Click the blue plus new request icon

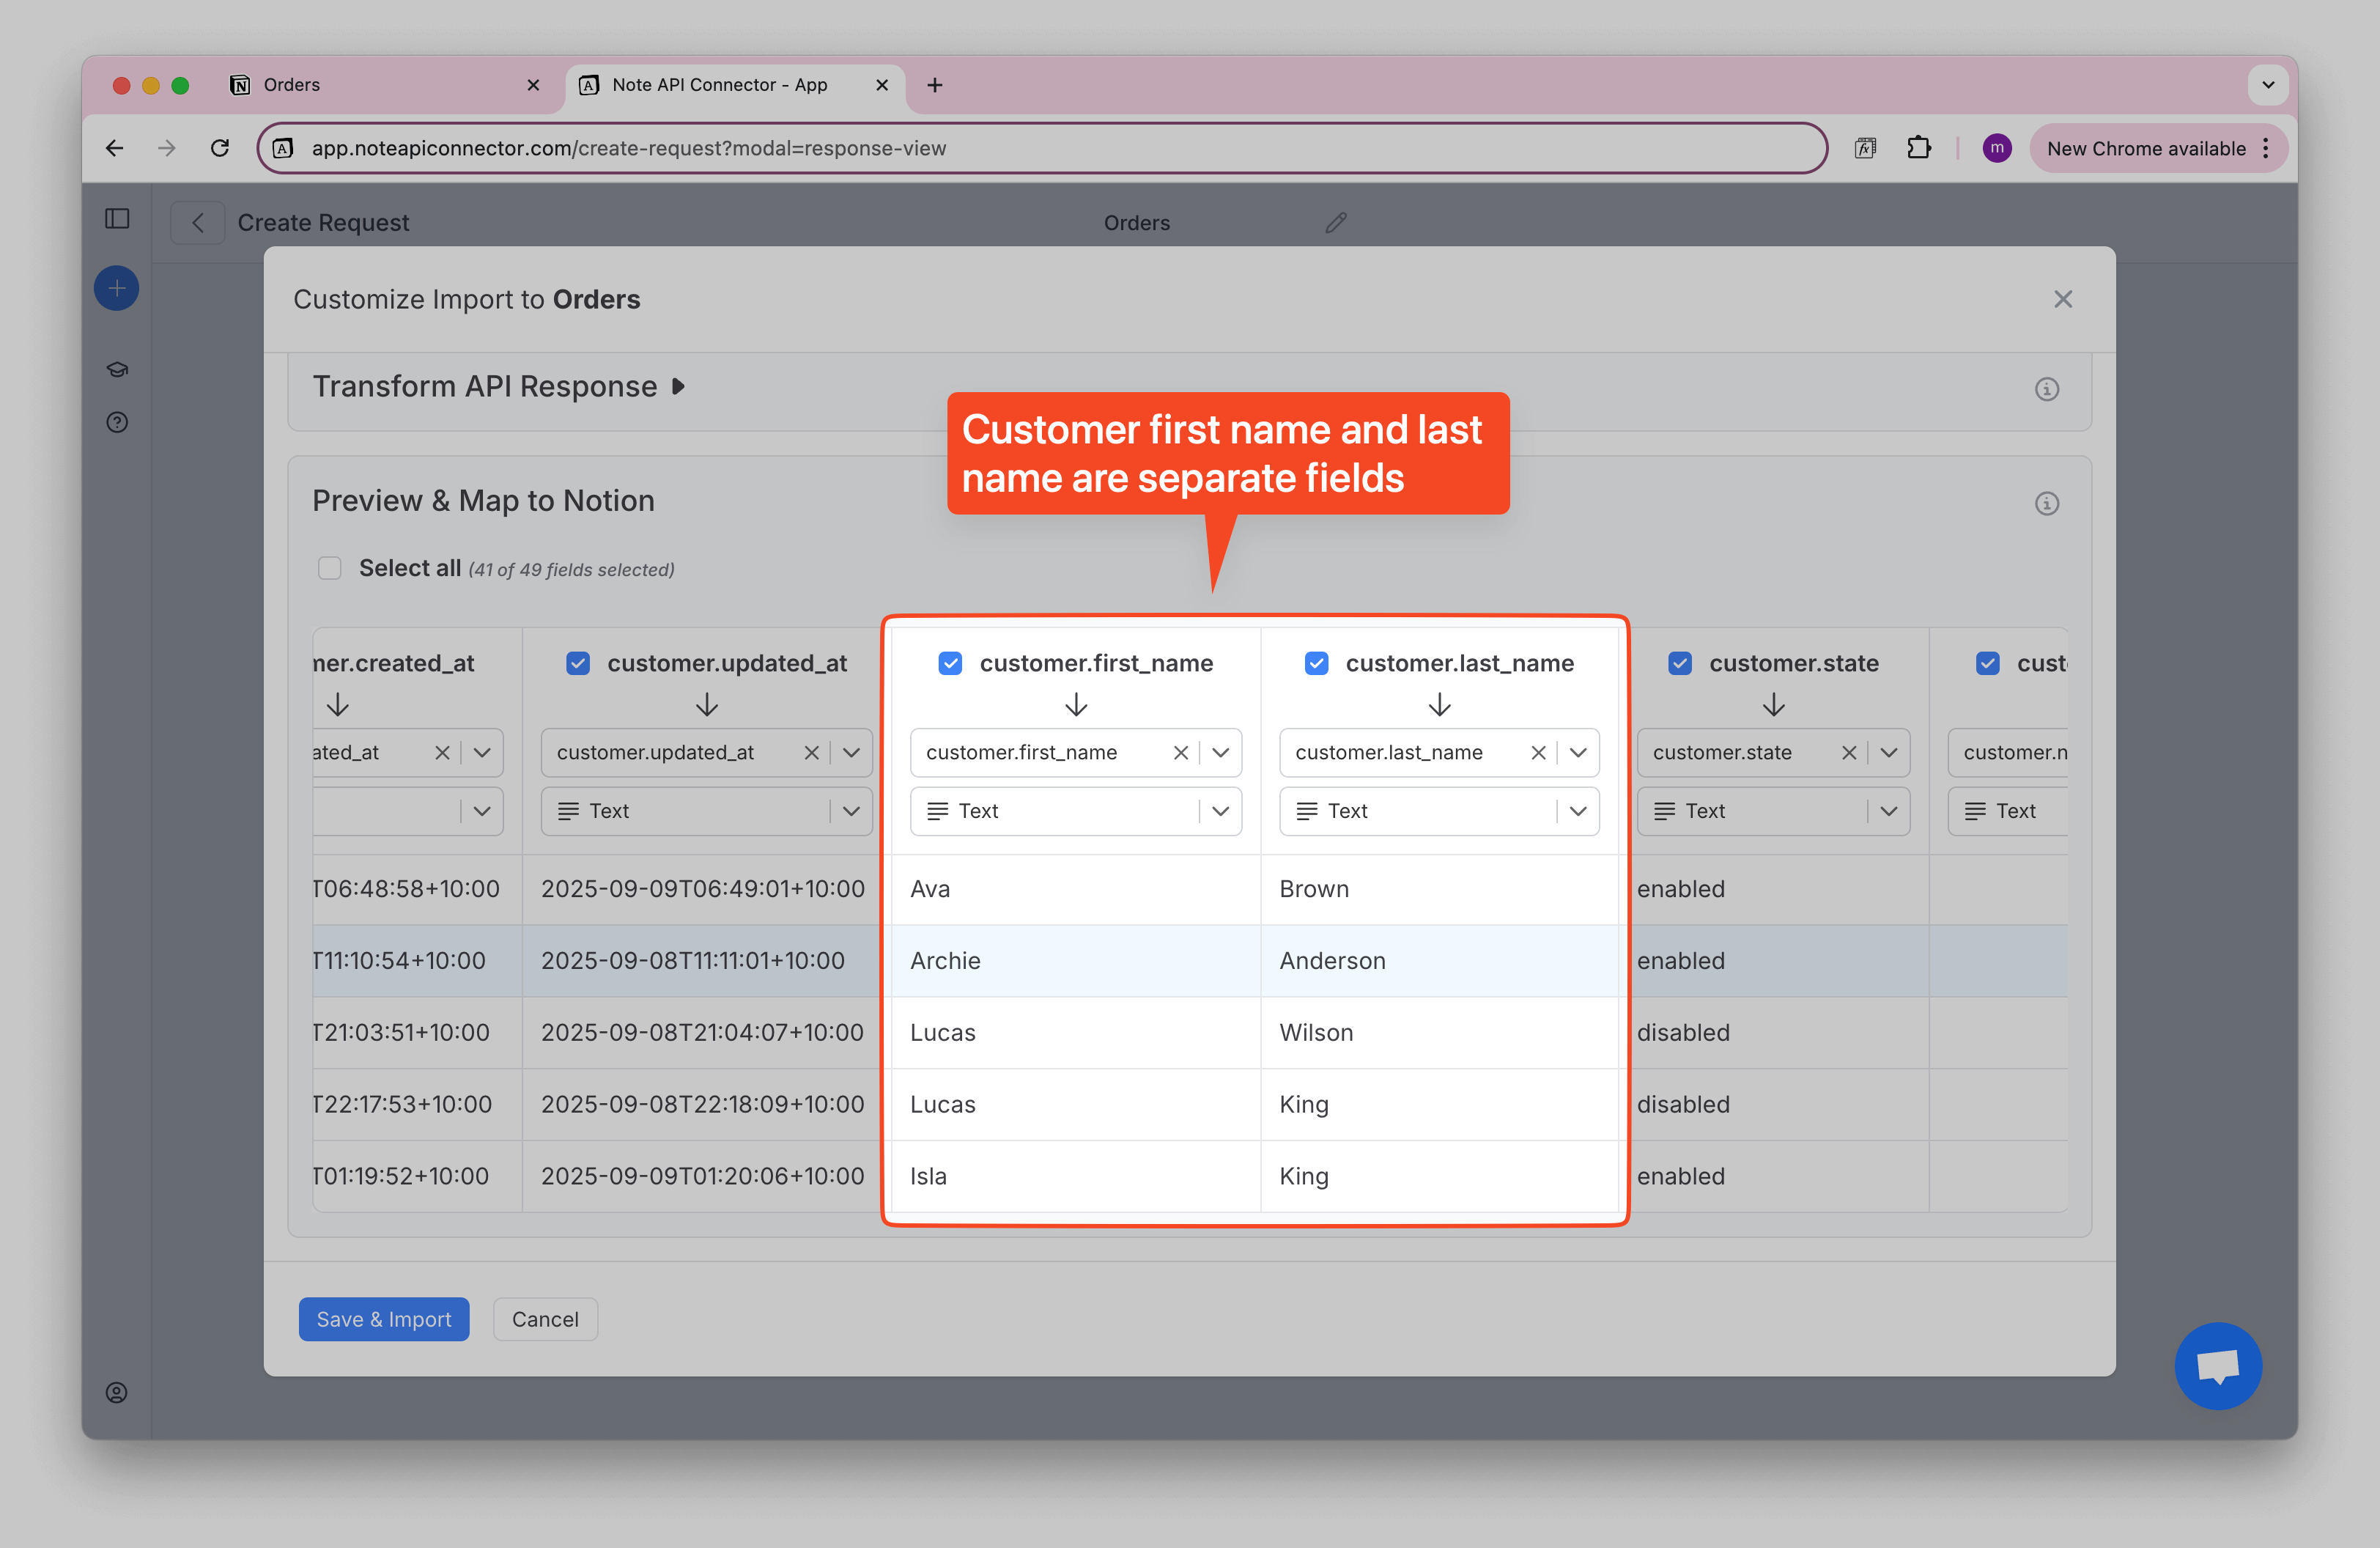117,289
